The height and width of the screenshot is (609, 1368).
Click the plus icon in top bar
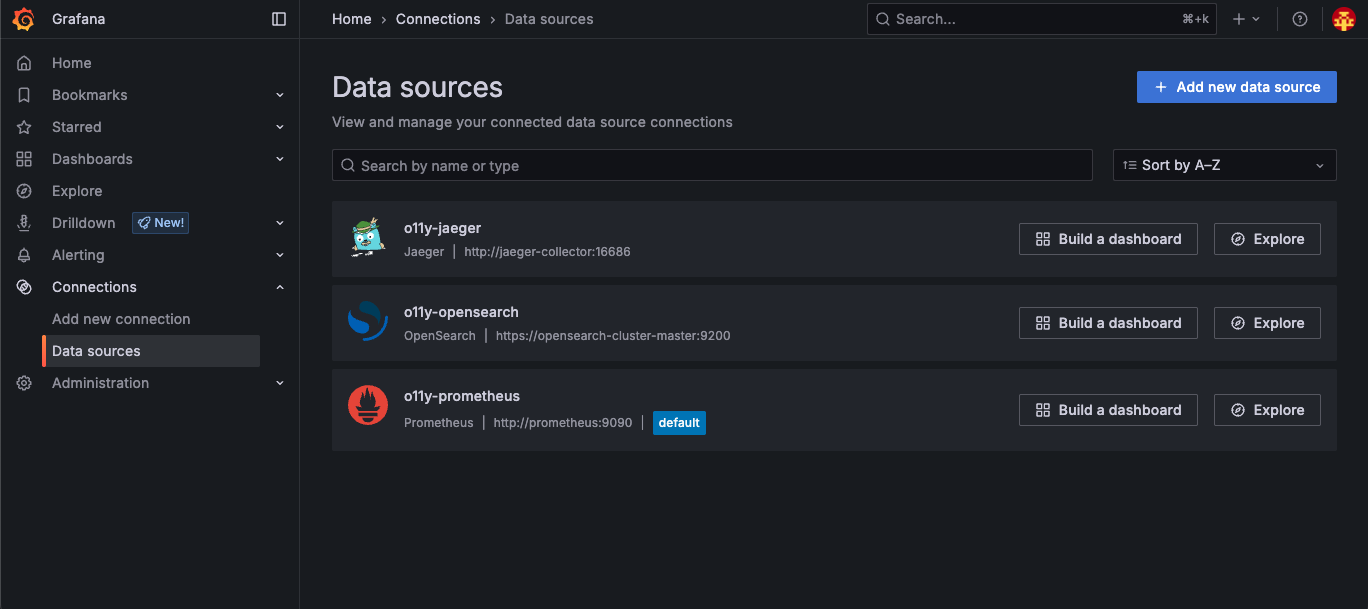coord(1239,19)
